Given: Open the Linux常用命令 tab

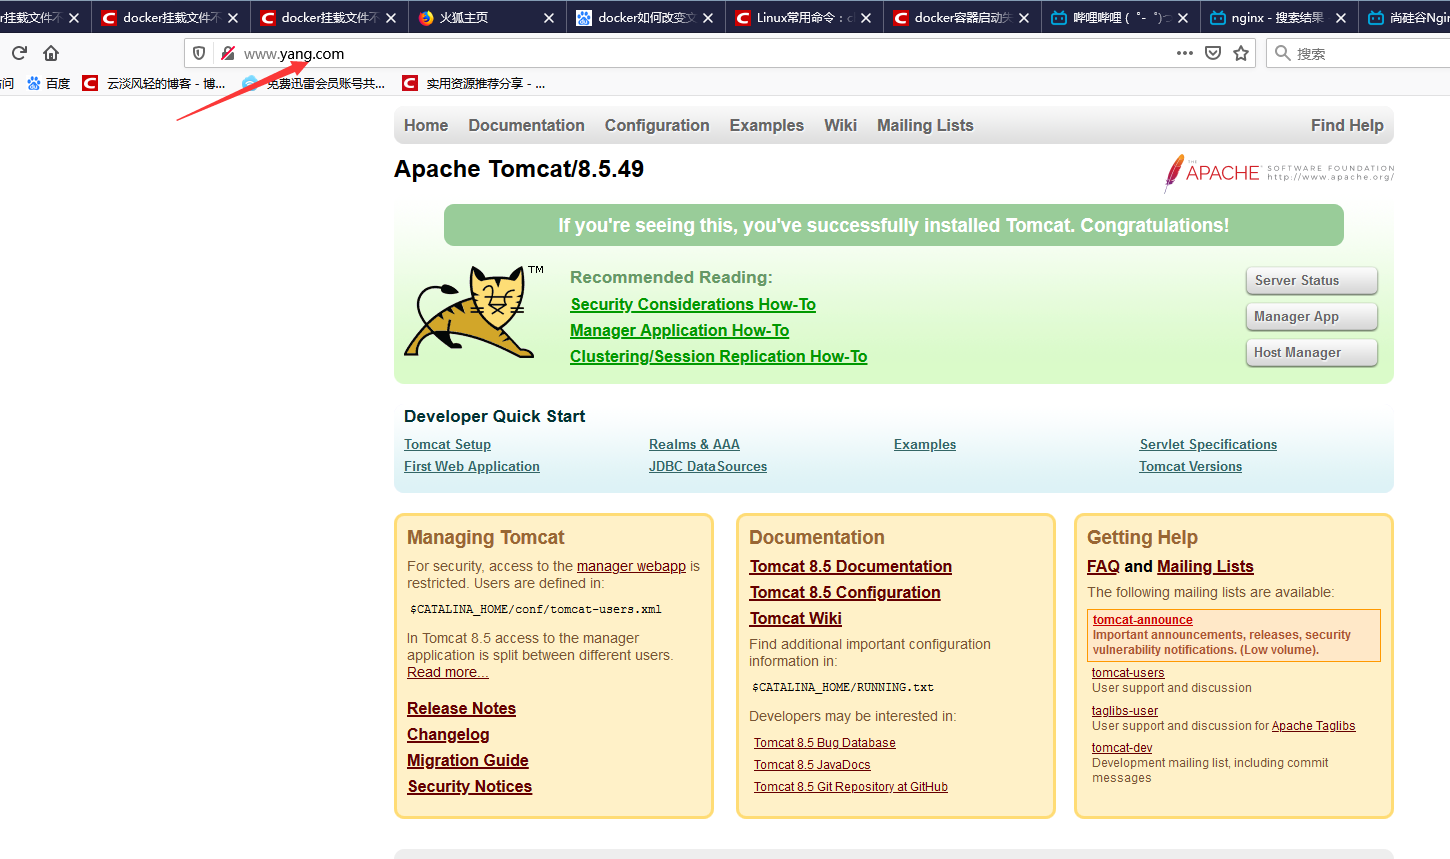Looking at the screenshot, I should click(804, 18).
